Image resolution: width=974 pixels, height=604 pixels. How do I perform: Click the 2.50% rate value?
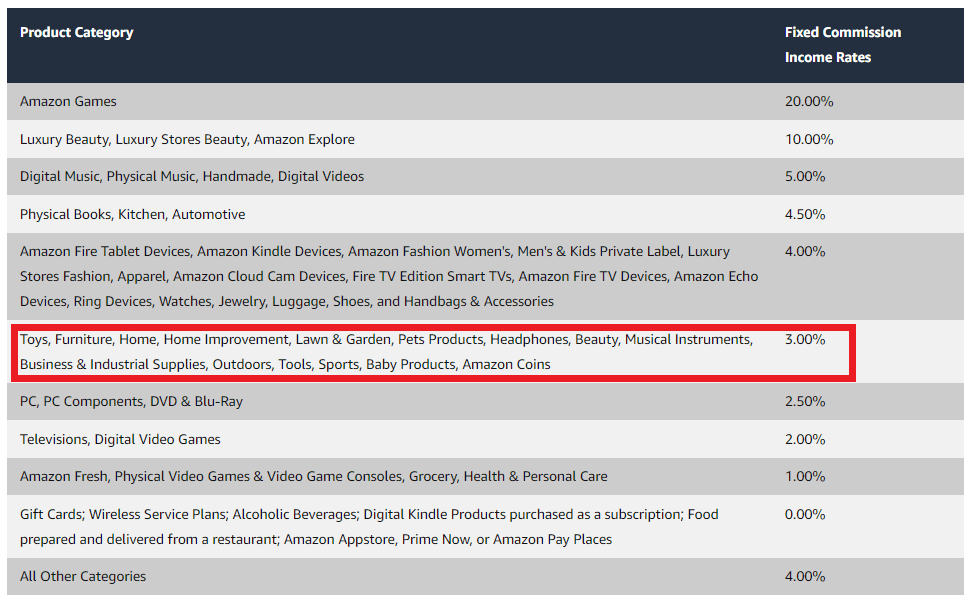coord(805,401)
